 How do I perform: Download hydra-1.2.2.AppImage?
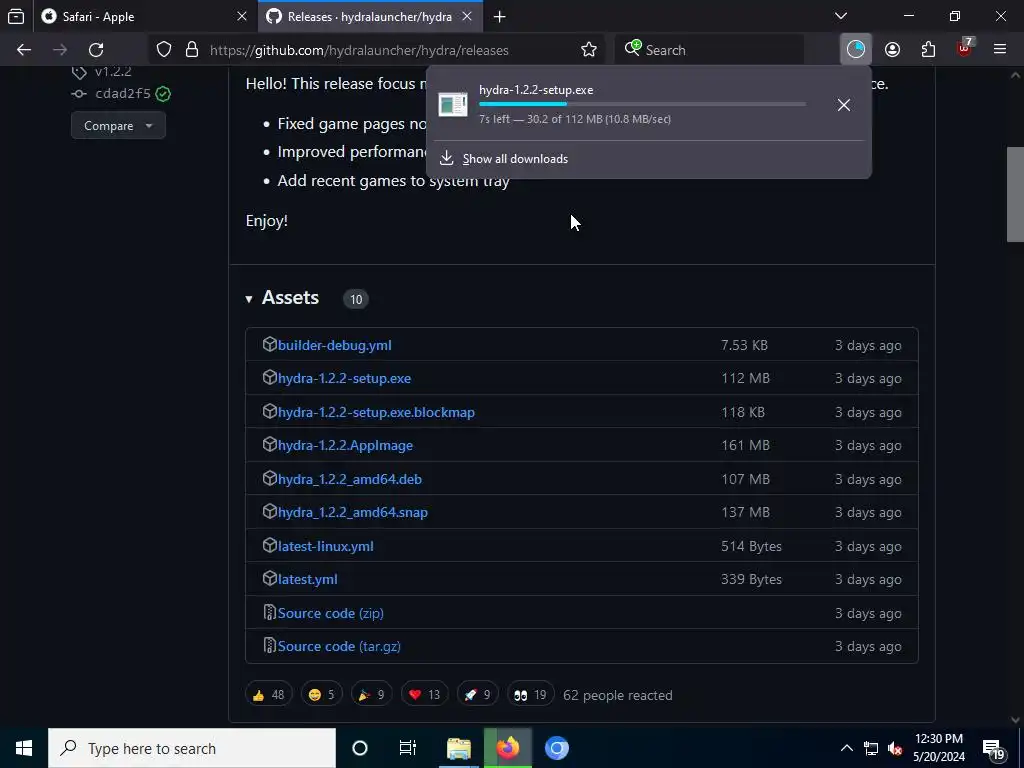[x=345, y=445]
